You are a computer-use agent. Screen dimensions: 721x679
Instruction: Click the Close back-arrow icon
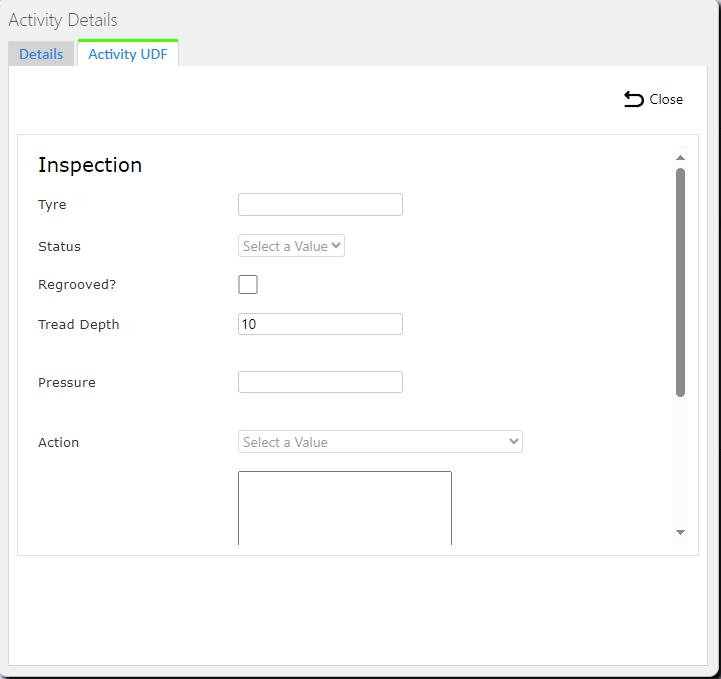[x=634, y=99]
